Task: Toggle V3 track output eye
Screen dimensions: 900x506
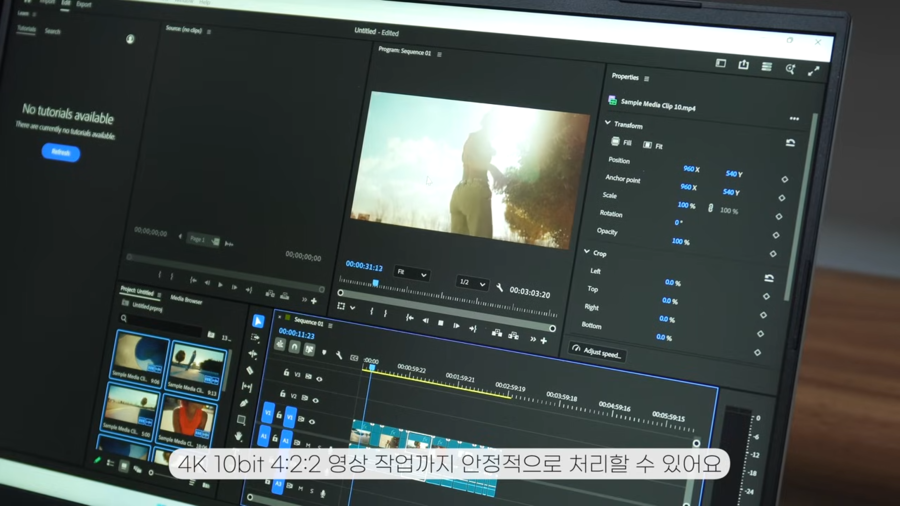Action: click(319, 379)
